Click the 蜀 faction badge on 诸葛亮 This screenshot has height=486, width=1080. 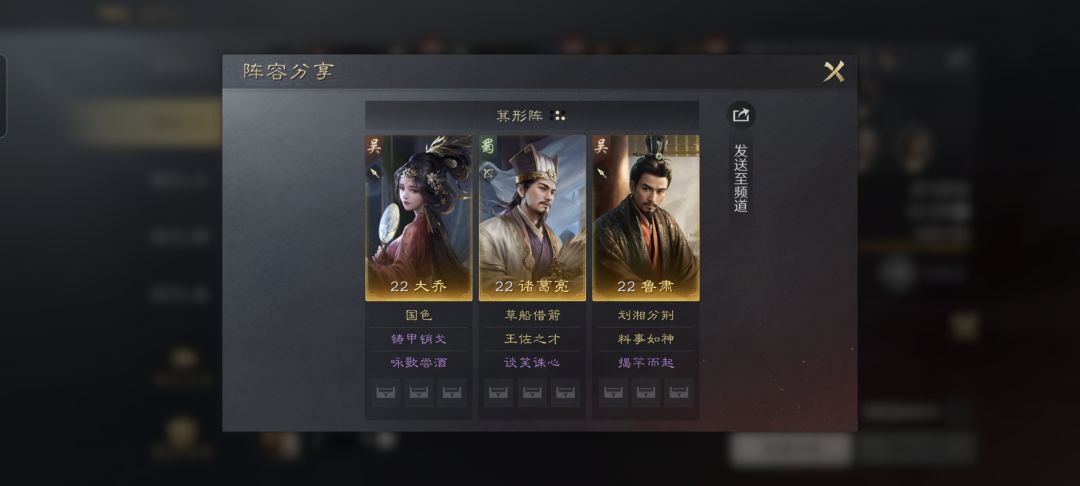(488, 146)
